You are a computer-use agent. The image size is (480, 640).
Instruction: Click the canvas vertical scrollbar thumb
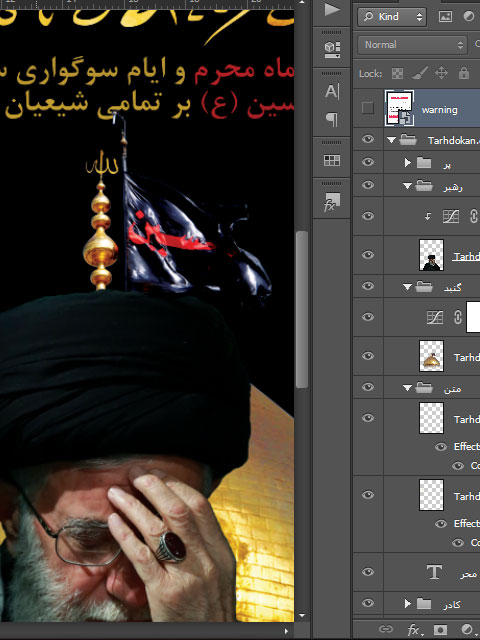302,309
